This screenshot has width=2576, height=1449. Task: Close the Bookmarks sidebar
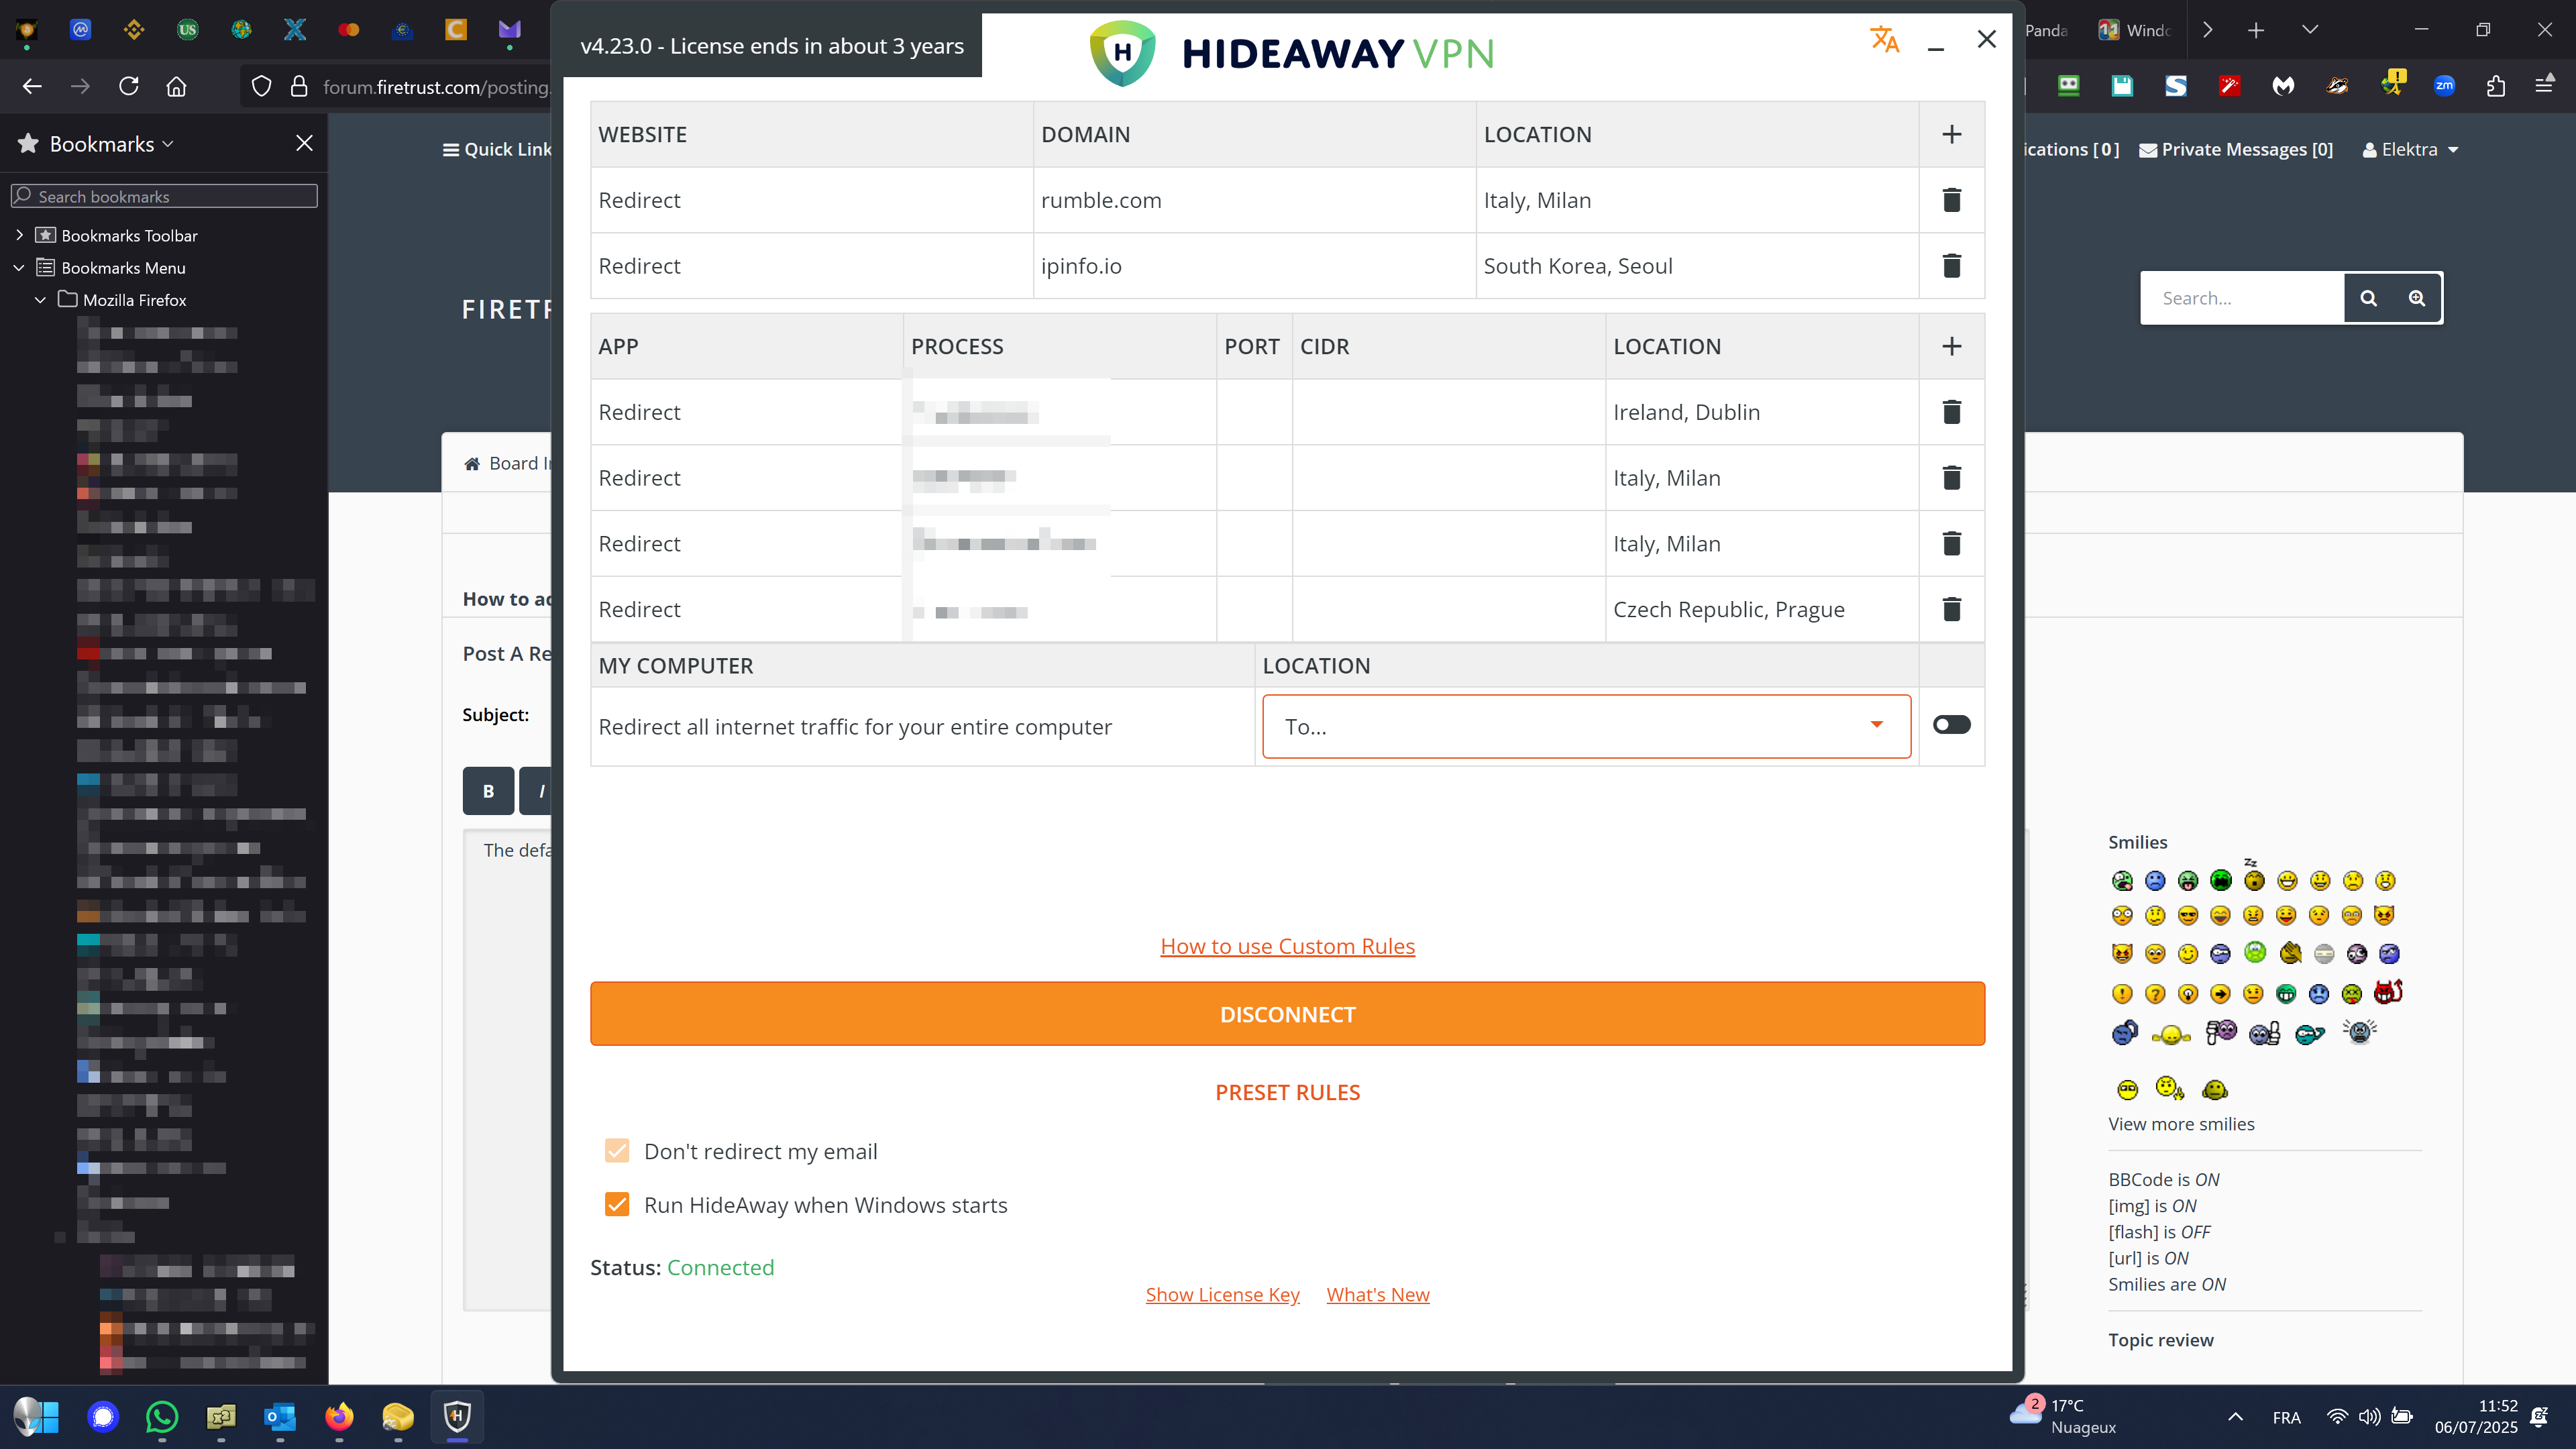(x=304, y=143)
